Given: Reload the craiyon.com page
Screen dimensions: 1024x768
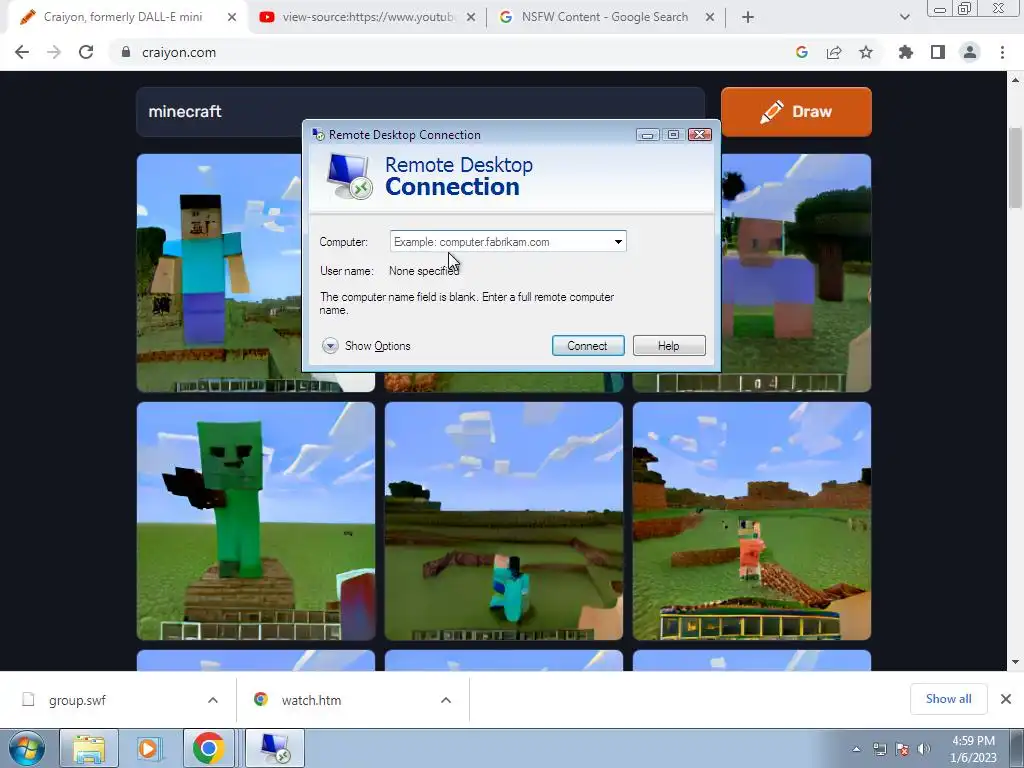Looking at the screenshot, I should (x=86, y=52).
